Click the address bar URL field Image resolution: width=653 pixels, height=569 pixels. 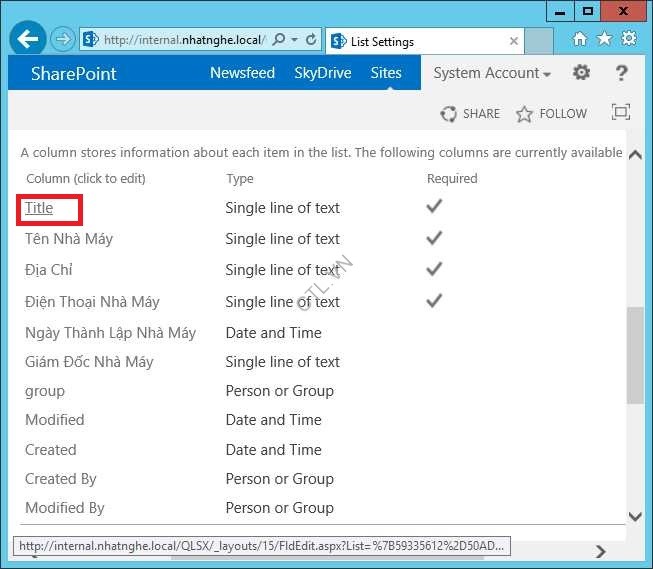180,40
